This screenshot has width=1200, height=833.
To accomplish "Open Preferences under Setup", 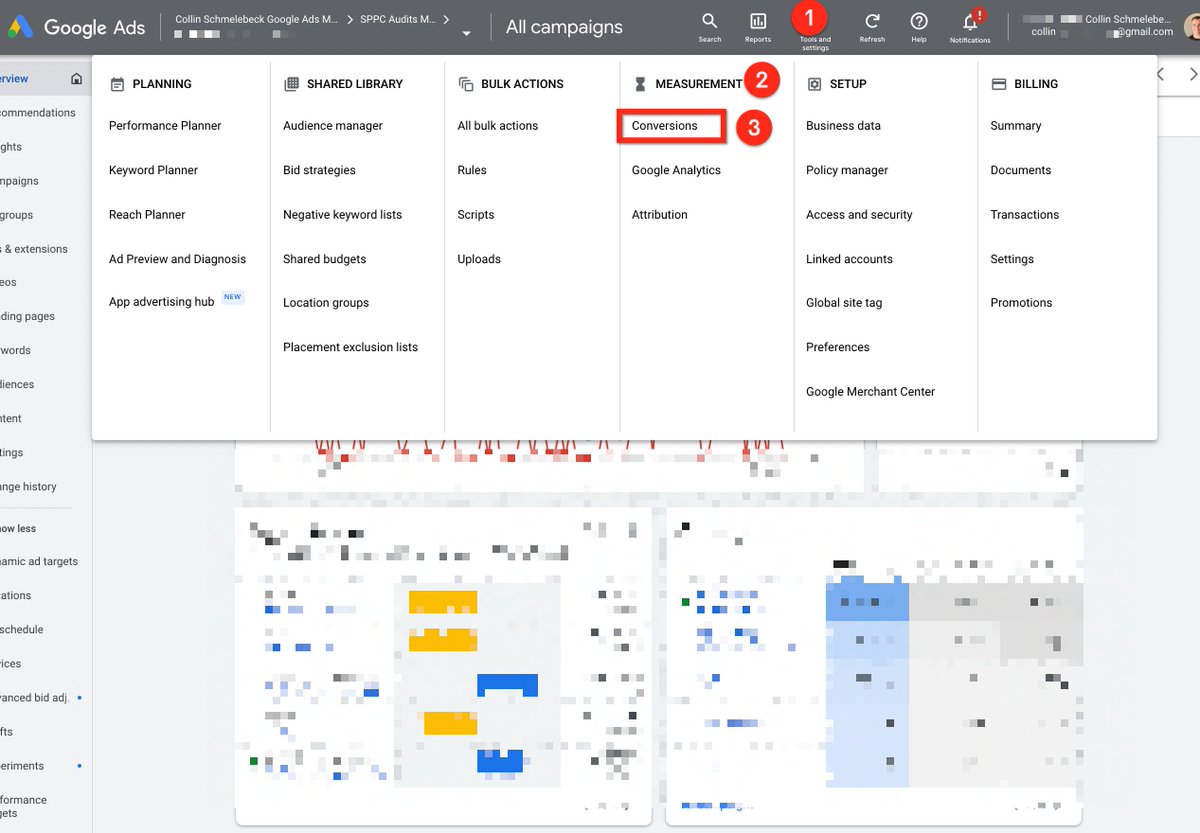I will click(838, 347).
